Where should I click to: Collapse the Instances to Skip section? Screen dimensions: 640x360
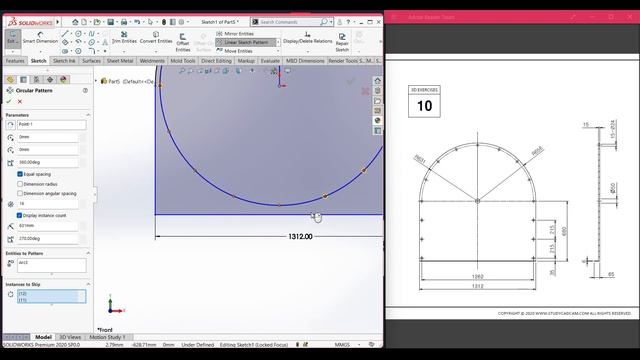pos(88,284)
